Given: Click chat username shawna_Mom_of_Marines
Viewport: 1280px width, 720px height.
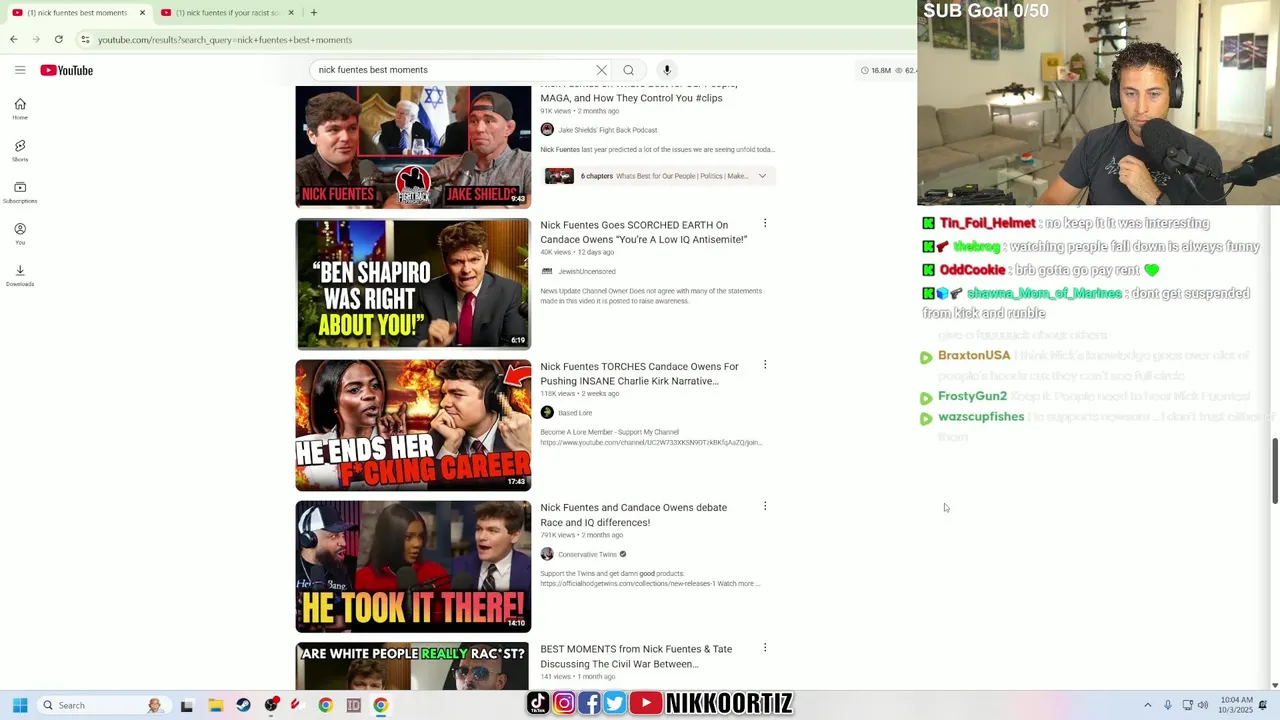Looking at the screenshot, I should point(1044,293).
